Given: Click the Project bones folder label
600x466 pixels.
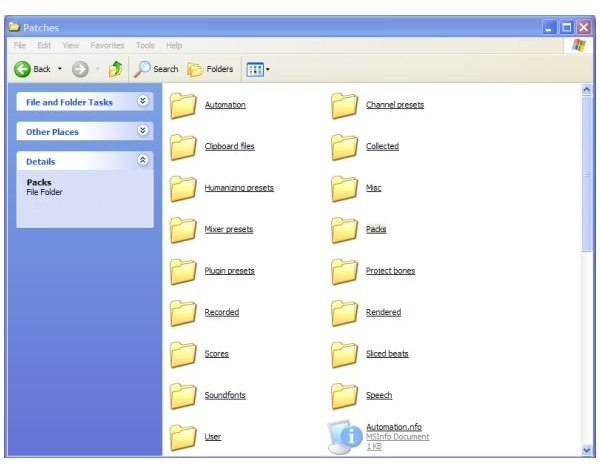Looking at the screenshot, I should tap(390, 271).
